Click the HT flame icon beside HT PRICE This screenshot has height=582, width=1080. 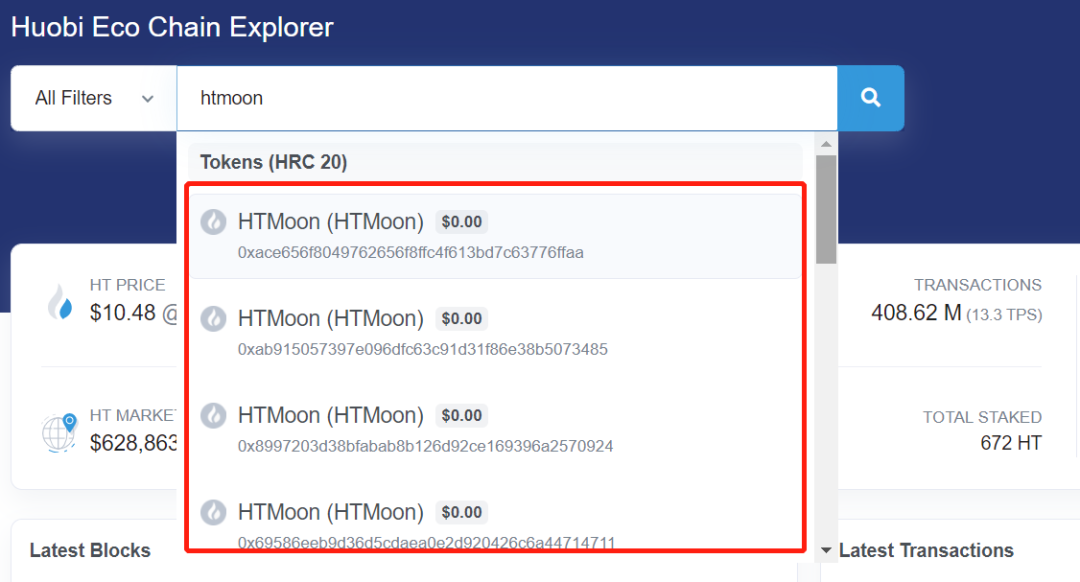(61, 302)
